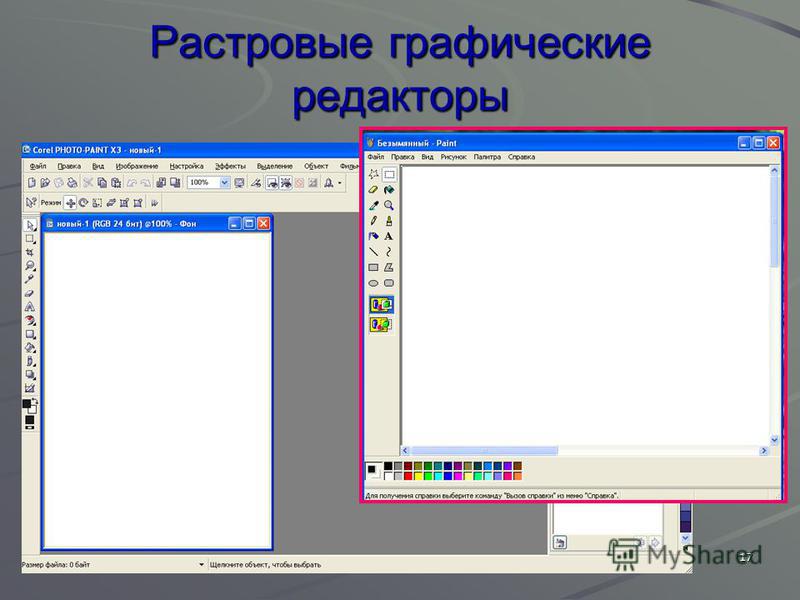Toggle the rotate mode button in Corel property bar

coord(84,203)
